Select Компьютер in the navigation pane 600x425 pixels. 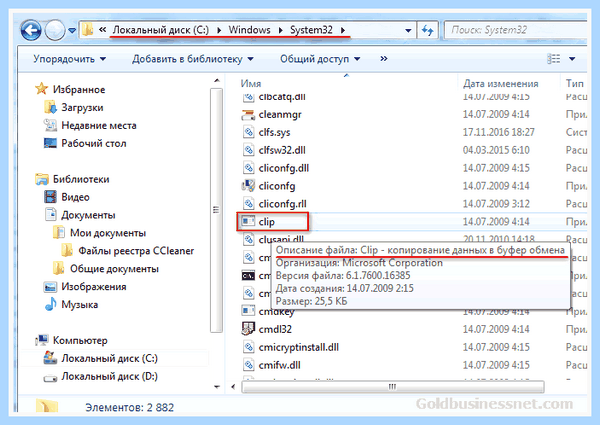pyautogui.click(x=80, y=340)
